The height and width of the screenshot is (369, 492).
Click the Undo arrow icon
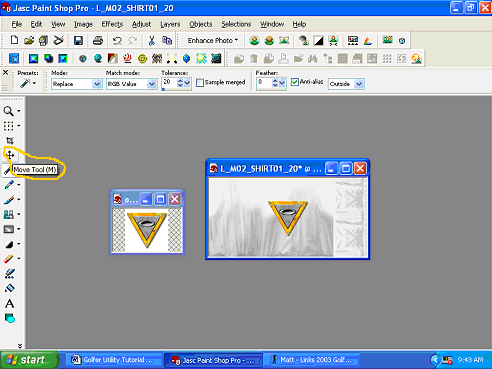117,41
